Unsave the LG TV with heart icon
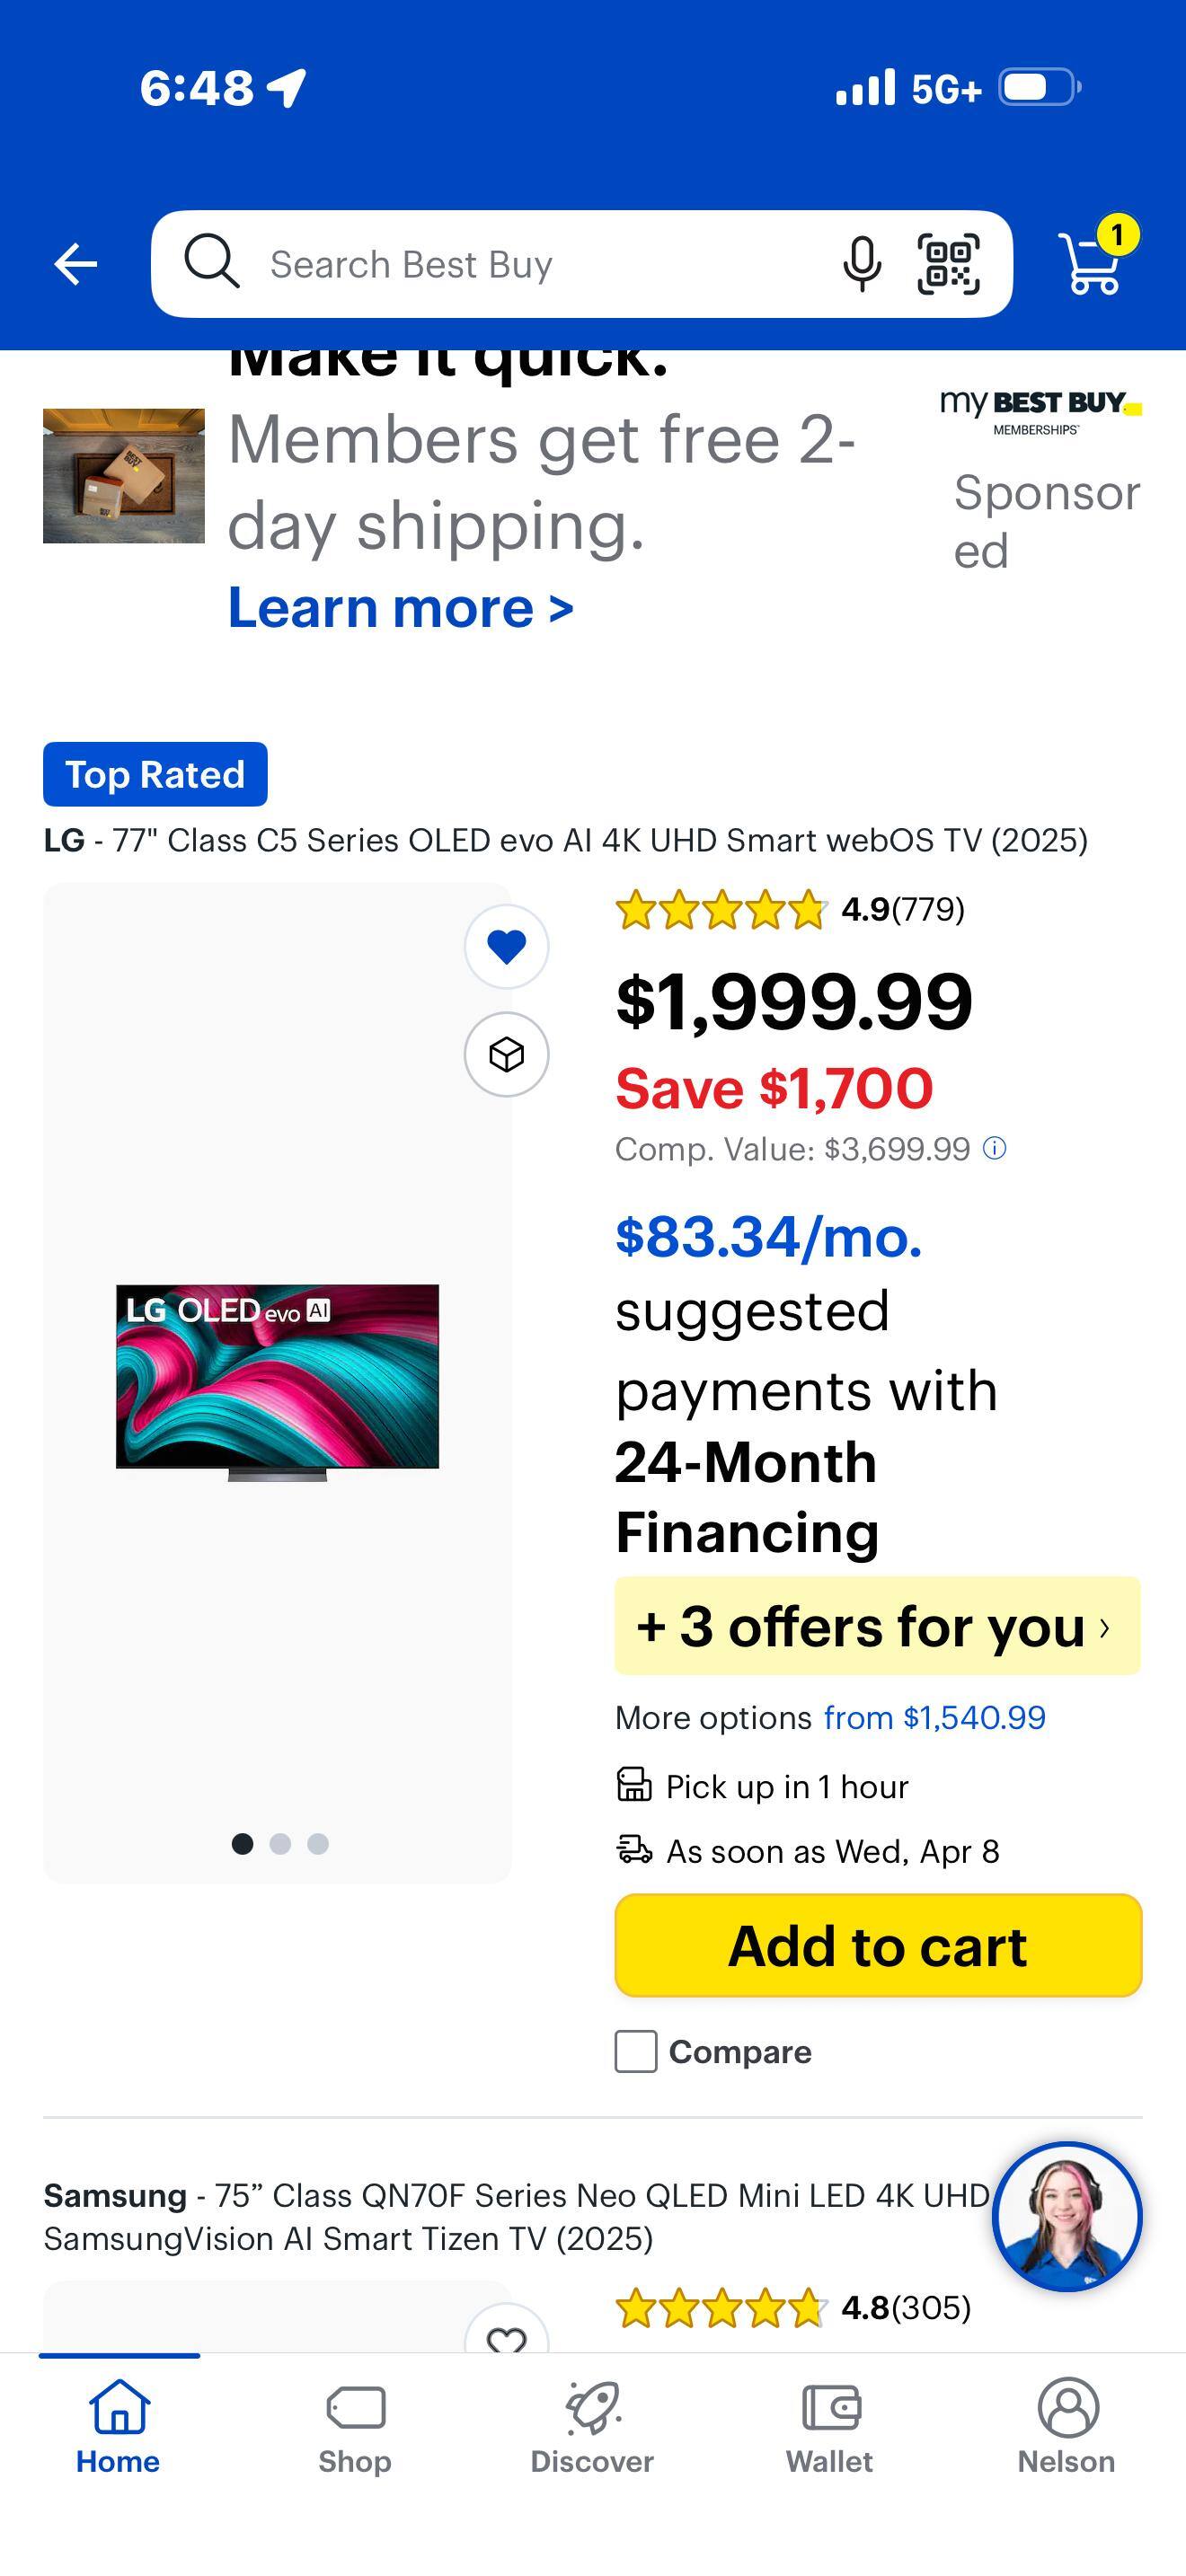 pyautogui.click(x=506, y=946)
